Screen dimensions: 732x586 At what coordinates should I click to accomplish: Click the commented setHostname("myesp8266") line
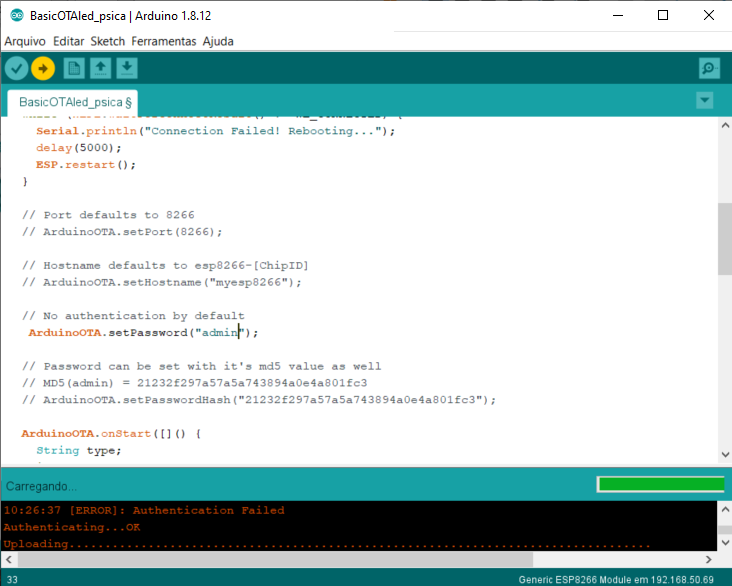coord(162,282)
